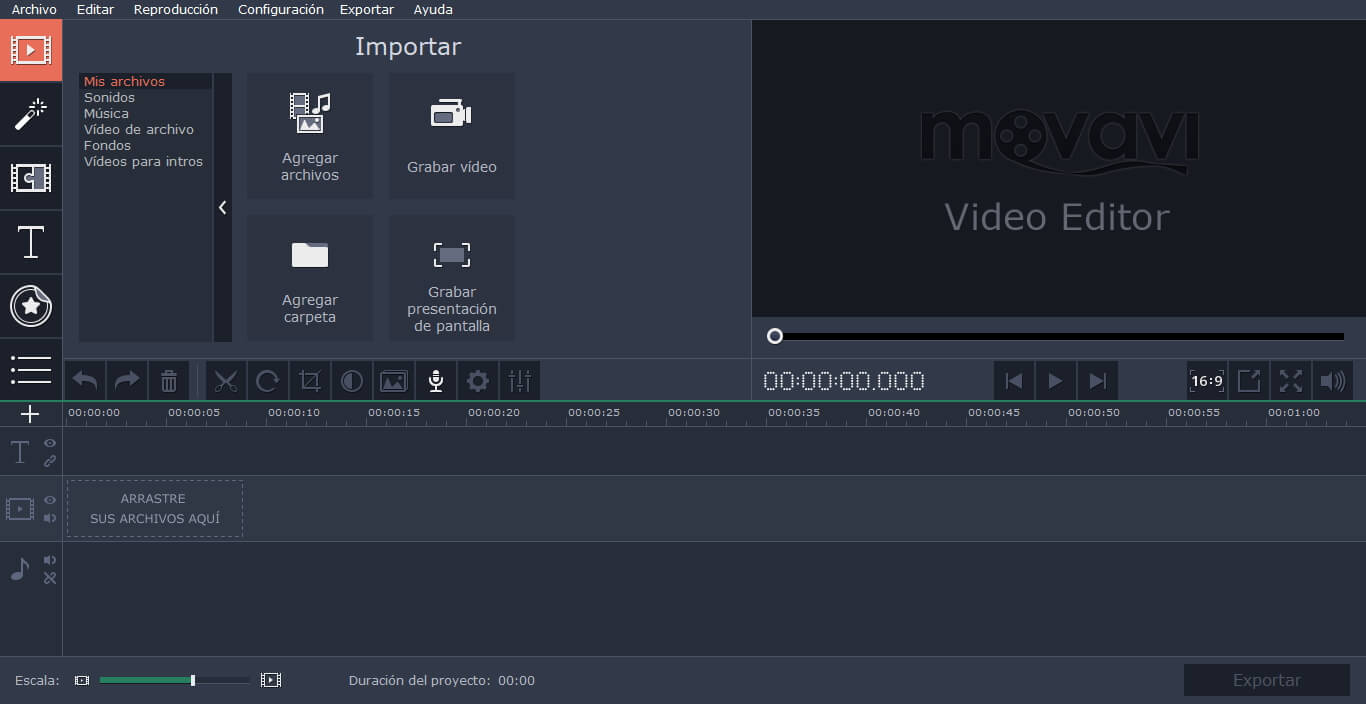The image size is (1366, 704).
Task: Click Agregar carpeta button
Action: 310,278
